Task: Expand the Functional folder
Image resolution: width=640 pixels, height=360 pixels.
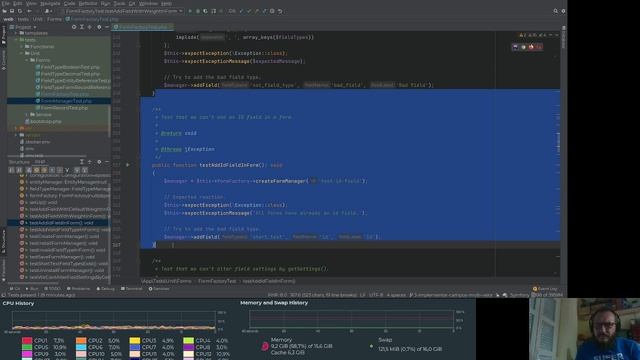Action: 22,47
